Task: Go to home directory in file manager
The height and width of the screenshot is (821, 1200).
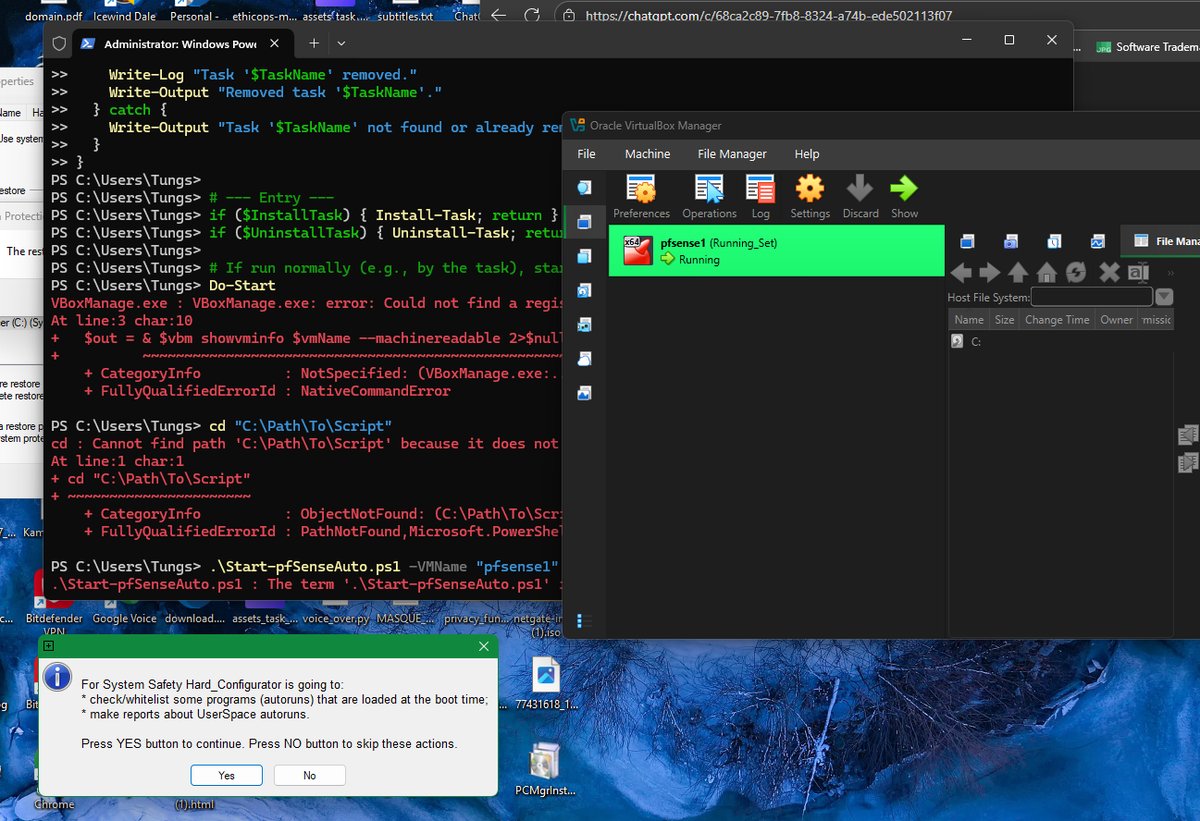Action: tap(1047, 272)
